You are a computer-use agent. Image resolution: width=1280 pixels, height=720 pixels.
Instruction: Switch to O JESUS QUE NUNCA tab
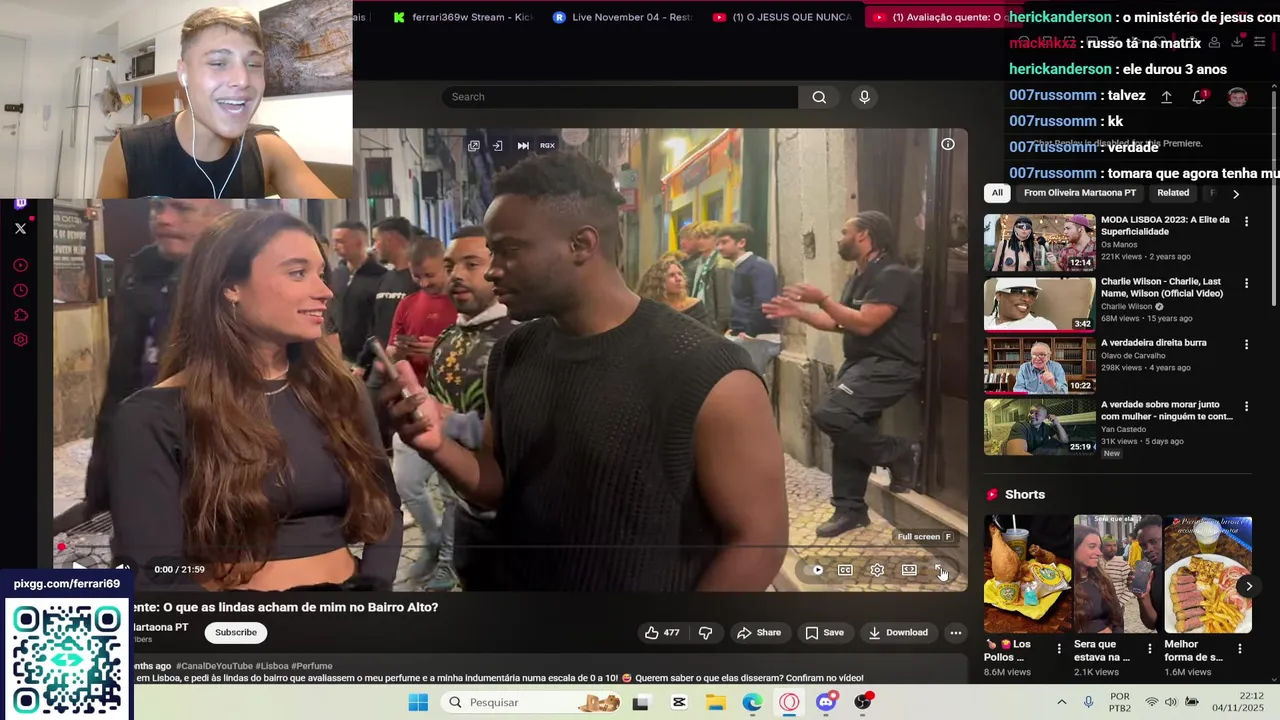coord(783,17)
